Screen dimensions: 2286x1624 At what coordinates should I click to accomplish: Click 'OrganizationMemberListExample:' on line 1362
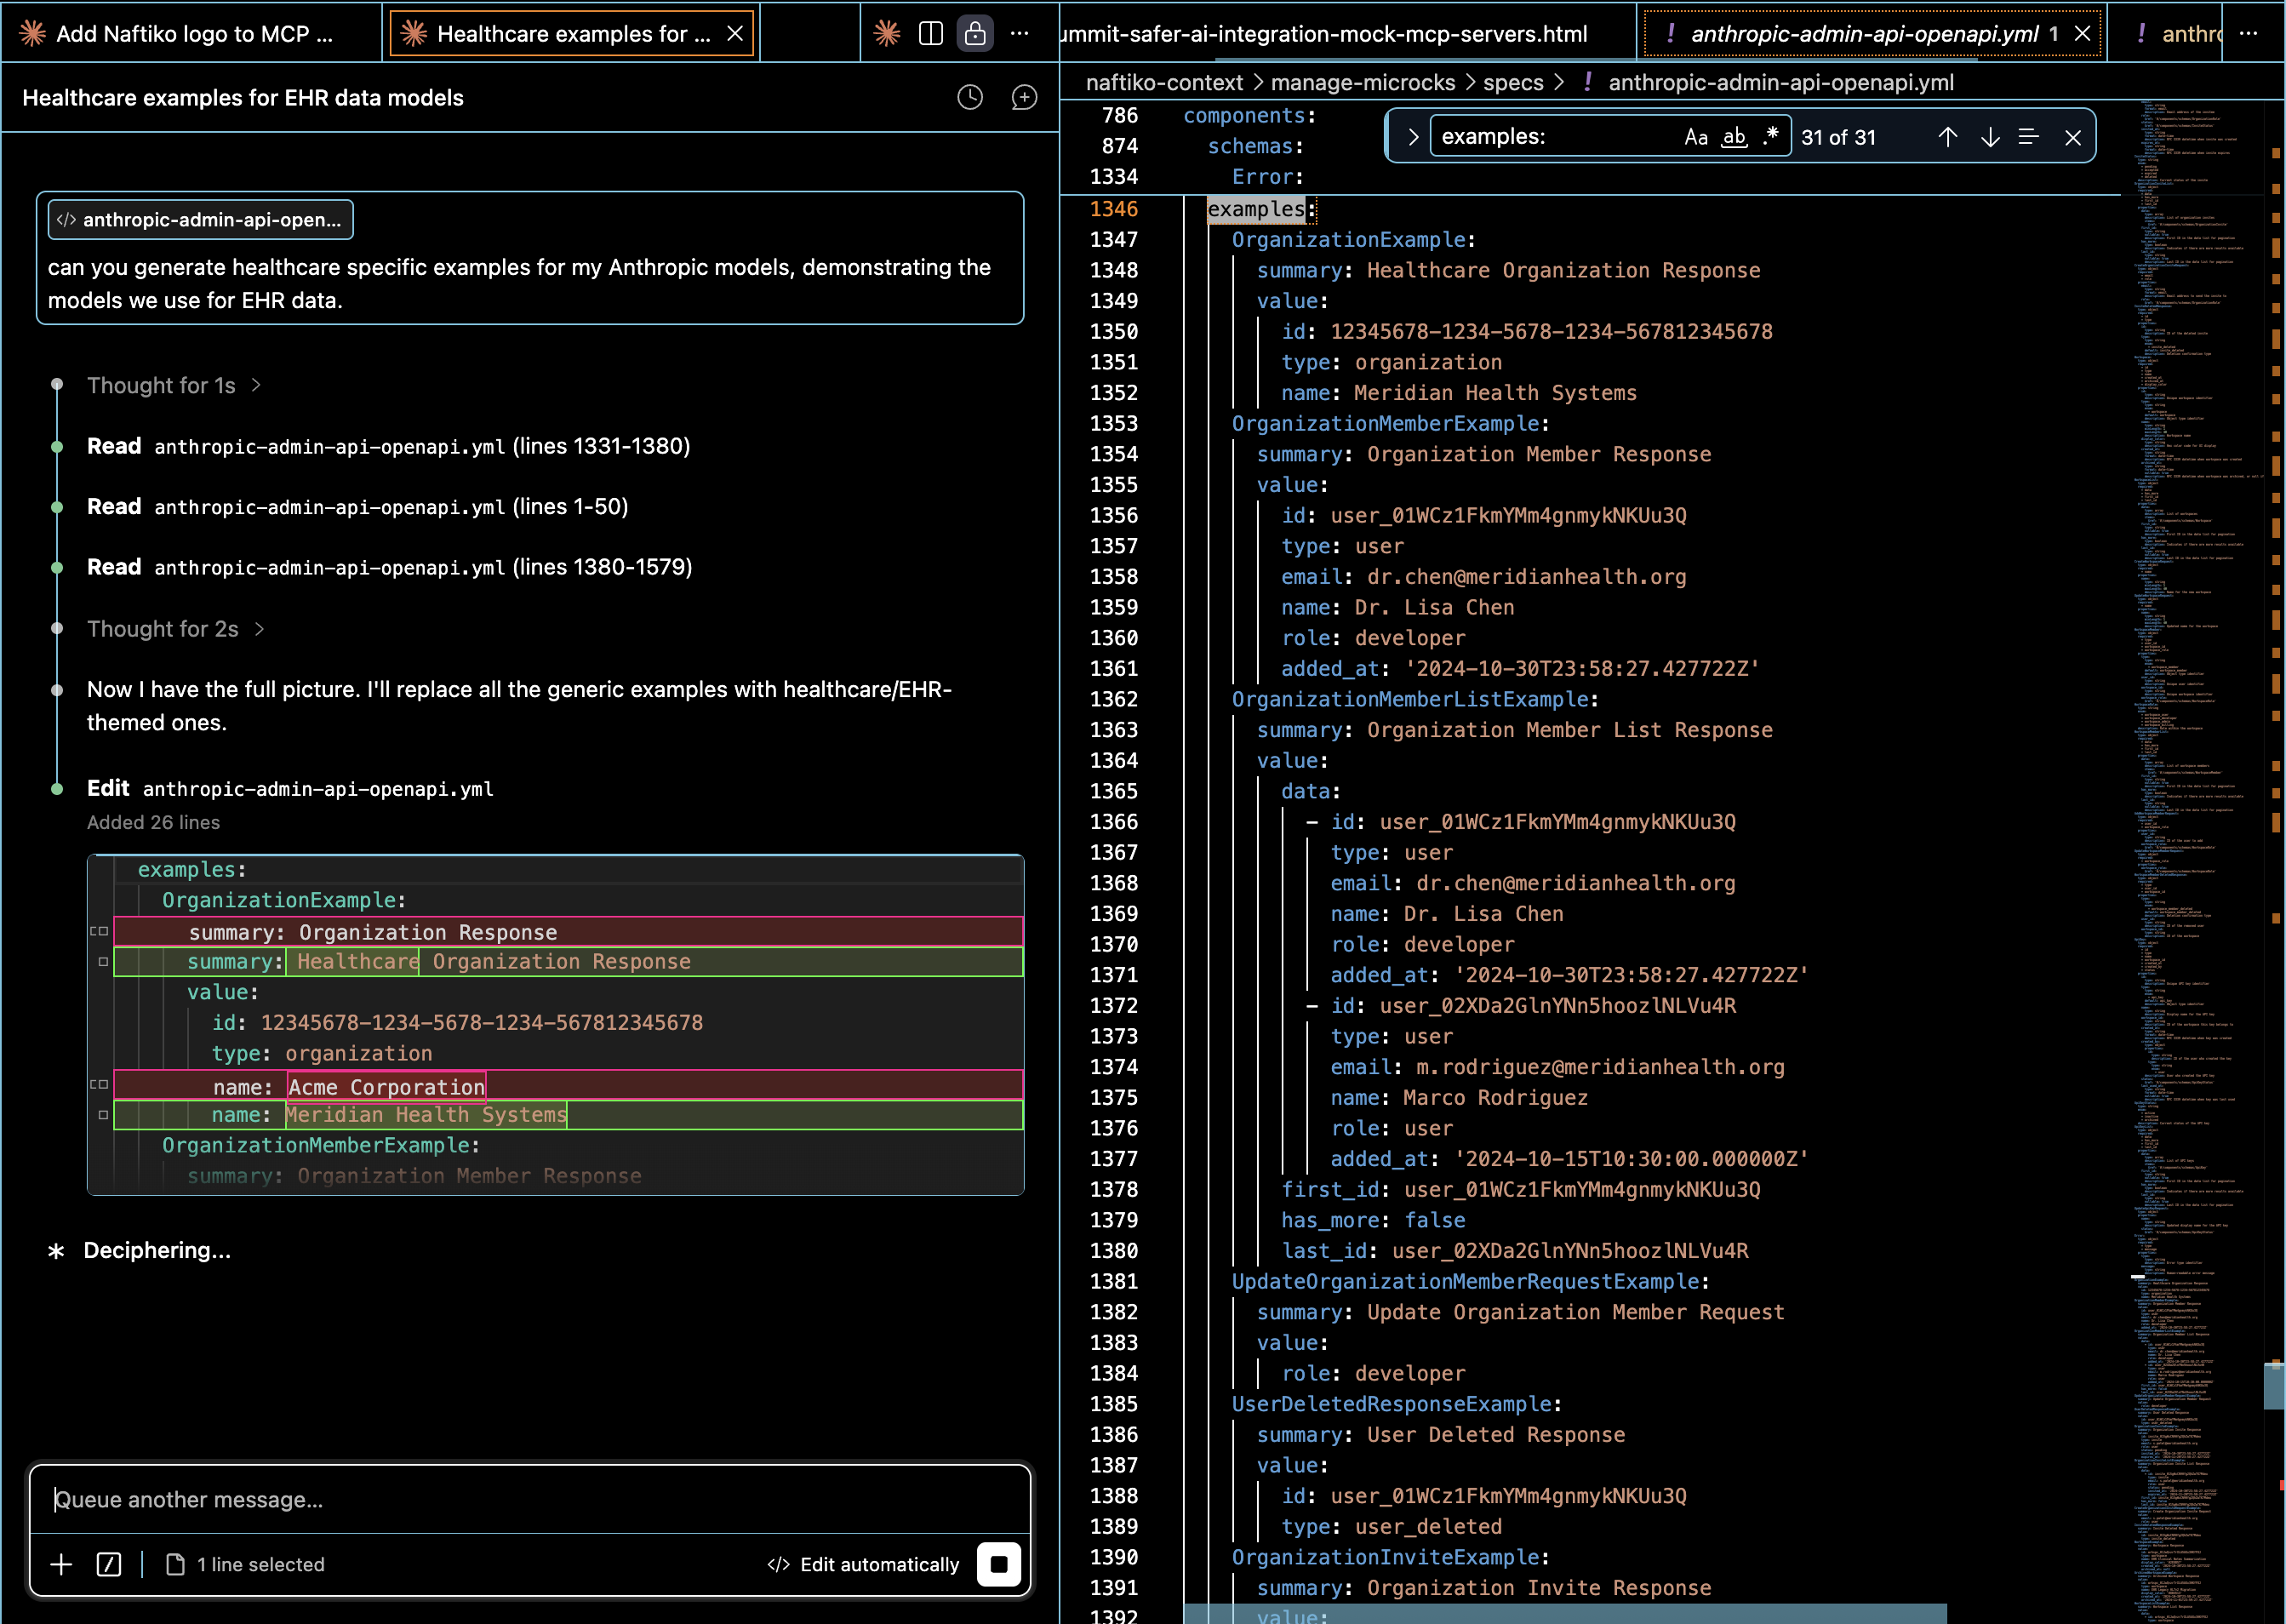[1415, 699]
